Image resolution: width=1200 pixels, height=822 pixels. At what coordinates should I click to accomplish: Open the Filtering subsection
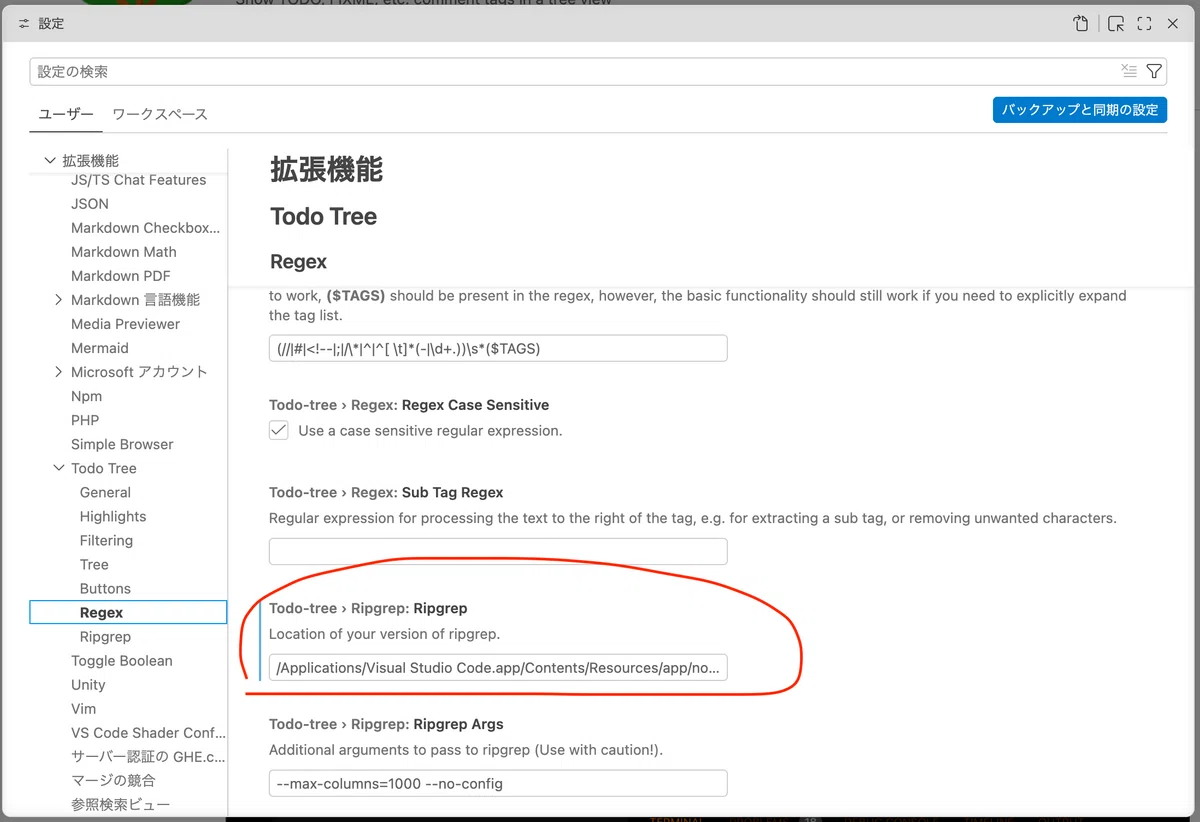tap(106, 540)
